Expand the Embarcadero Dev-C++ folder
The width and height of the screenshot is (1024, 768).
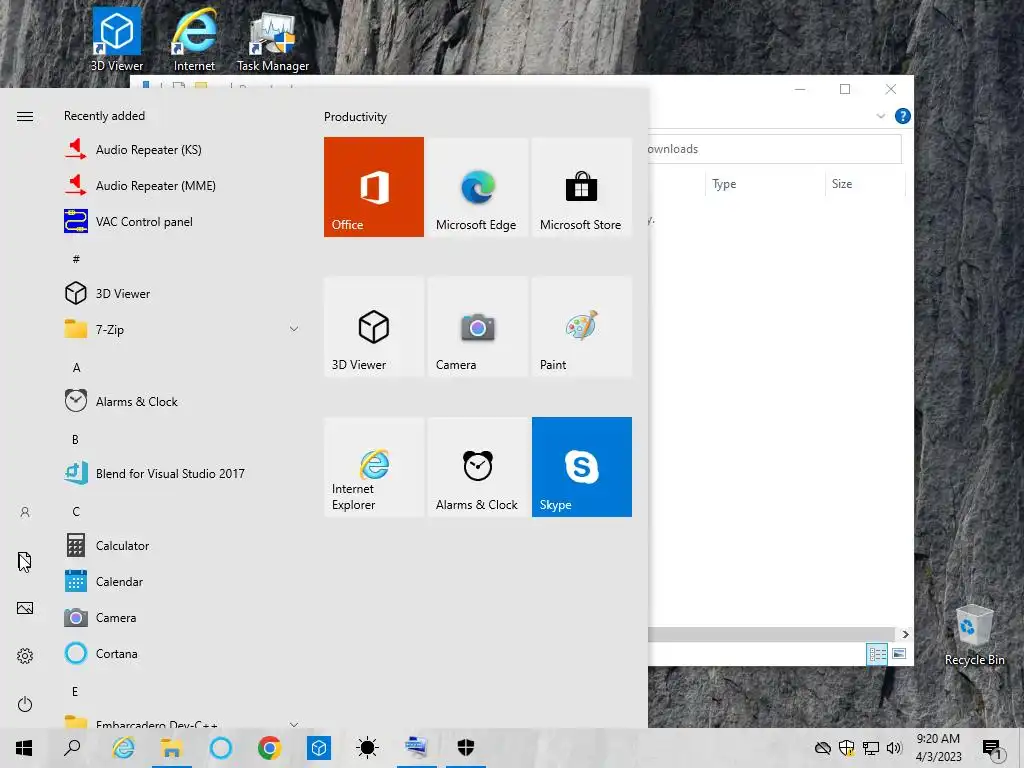click(183, 722)
